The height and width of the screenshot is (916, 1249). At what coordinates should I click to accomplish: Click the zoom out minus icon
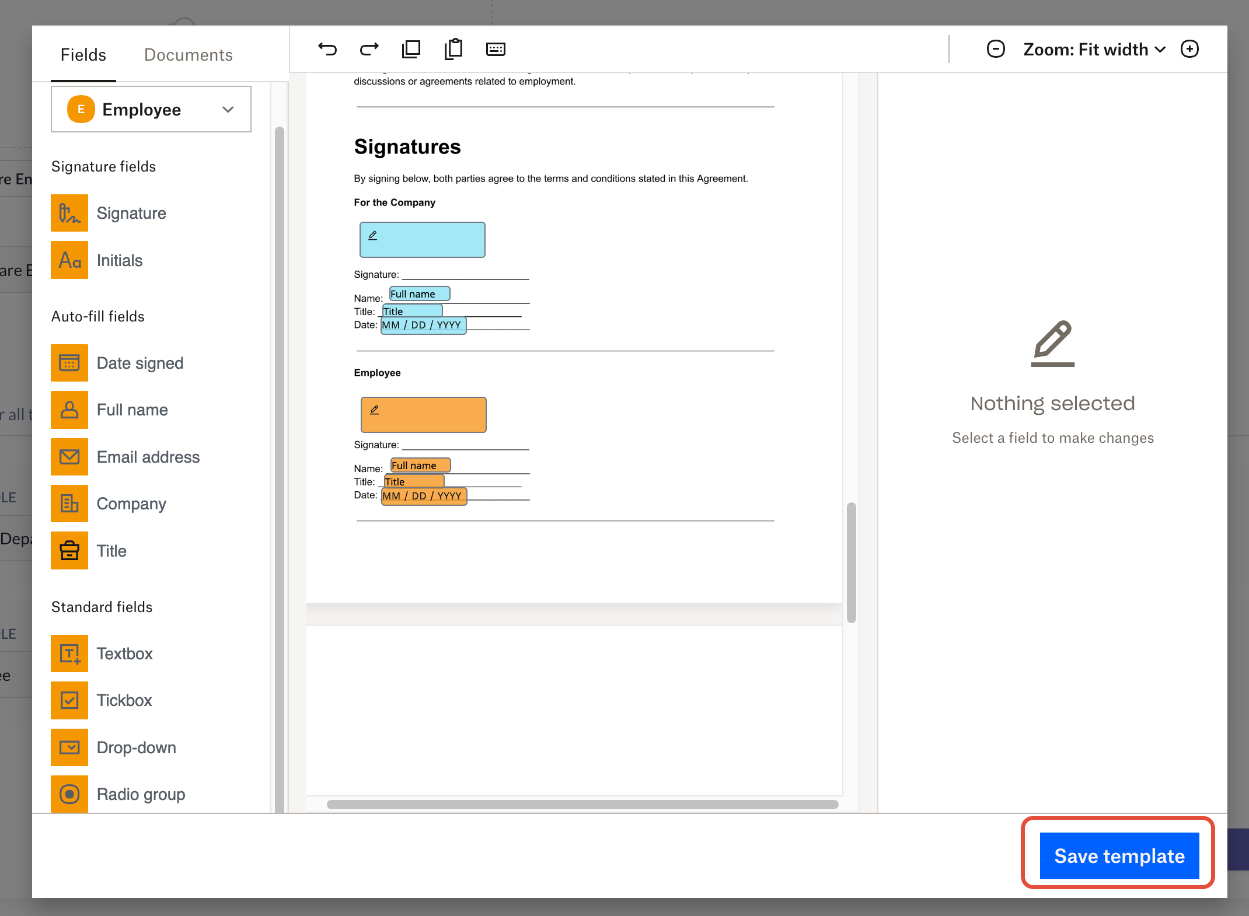996,49
